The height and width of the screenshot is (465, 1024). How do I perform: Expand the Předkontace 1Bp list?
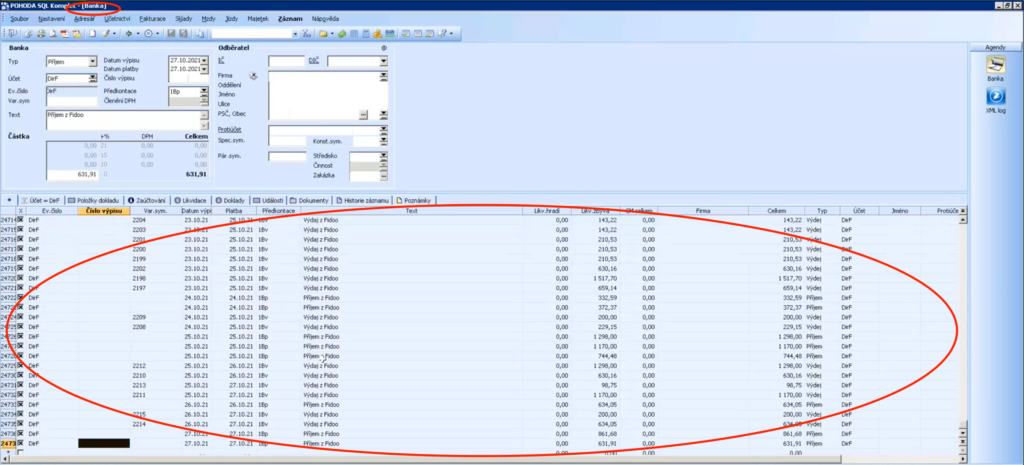click(x=204, y=92)
